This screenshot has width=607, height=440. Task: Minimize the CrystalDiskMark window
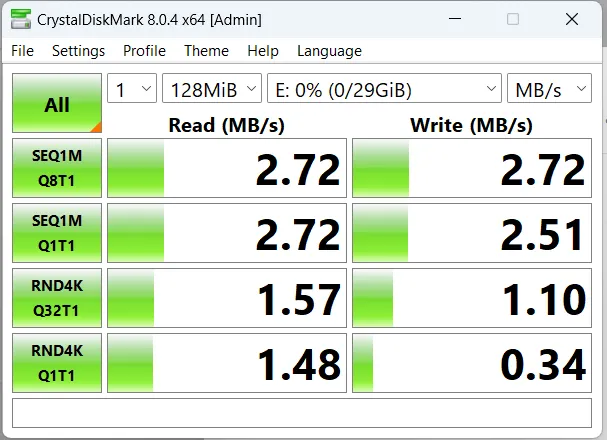click(x=456, y=20)
